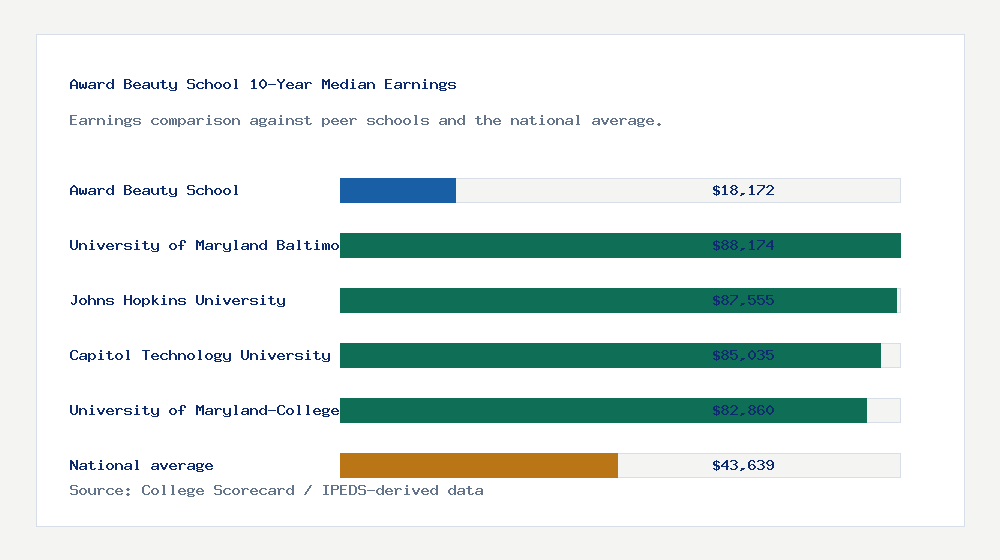
Task: Click the $87,555 earnings value
Action: (743, 300)
